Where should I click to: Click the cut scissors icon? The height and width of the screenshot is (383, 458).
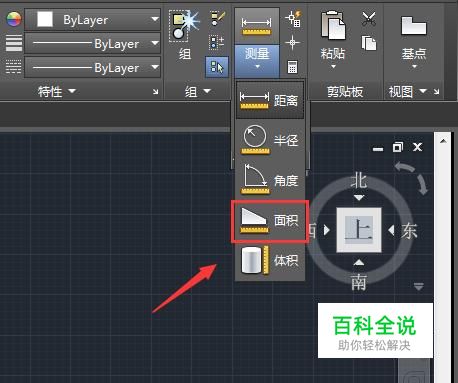tap(369, 19)
